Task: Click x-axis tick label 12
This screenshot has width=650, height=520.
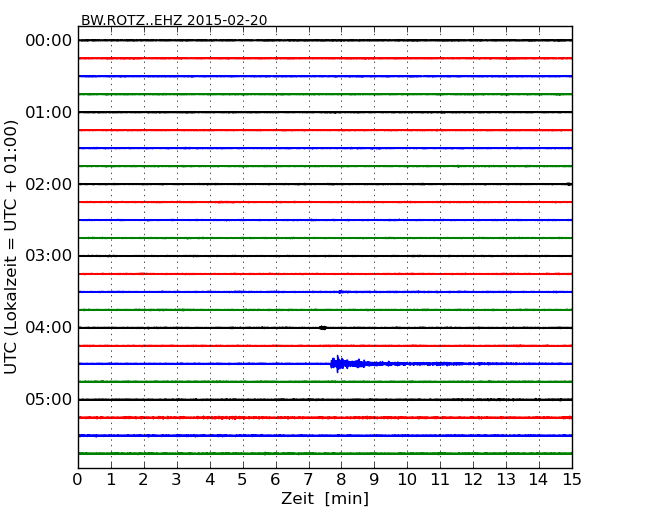Action: pos(473,480)
